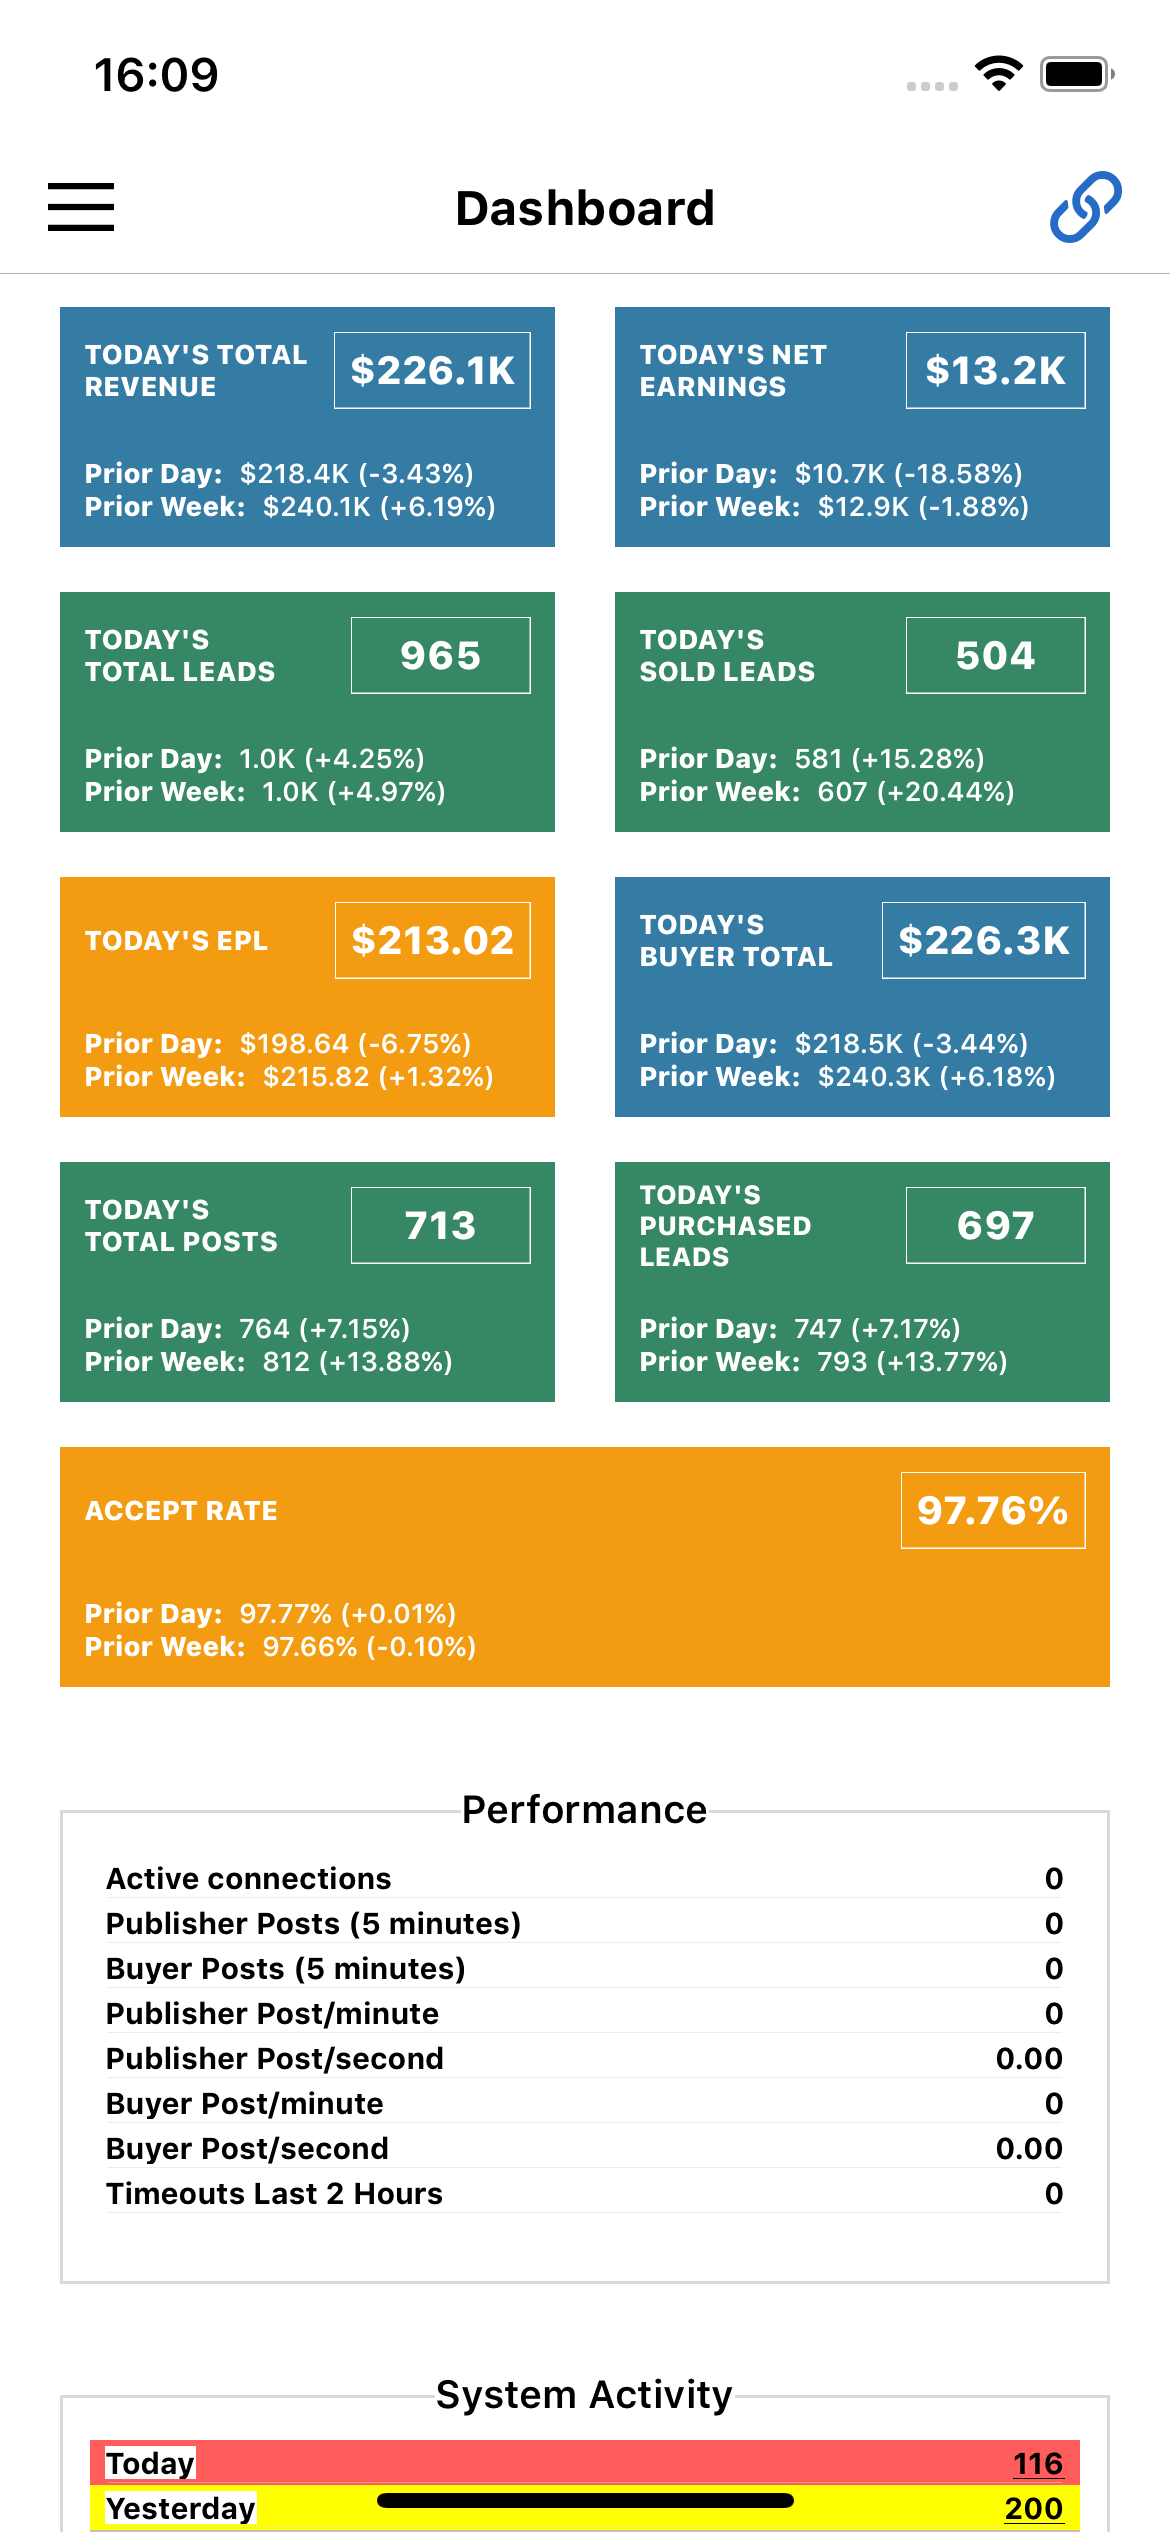
Task: Open Today's Net Earnings card
Action: click(862, 427)
